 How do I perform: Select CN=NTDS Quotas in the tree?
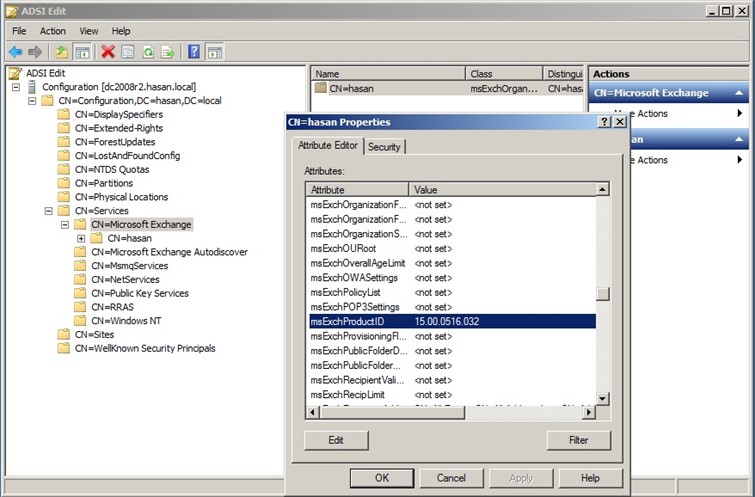point(112,170)
